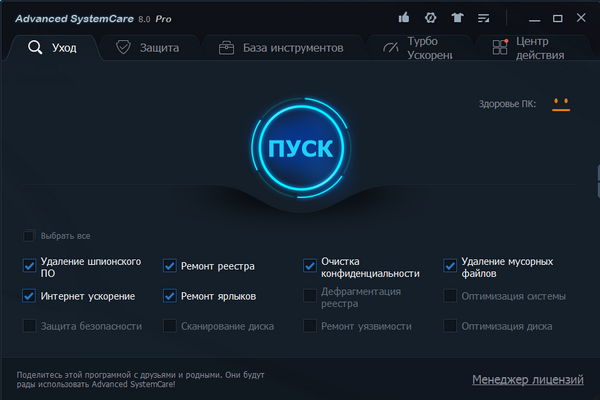Disable the Ремонт реестра checkbox
This screenshot has height=400, width=600.
point(170,266)
